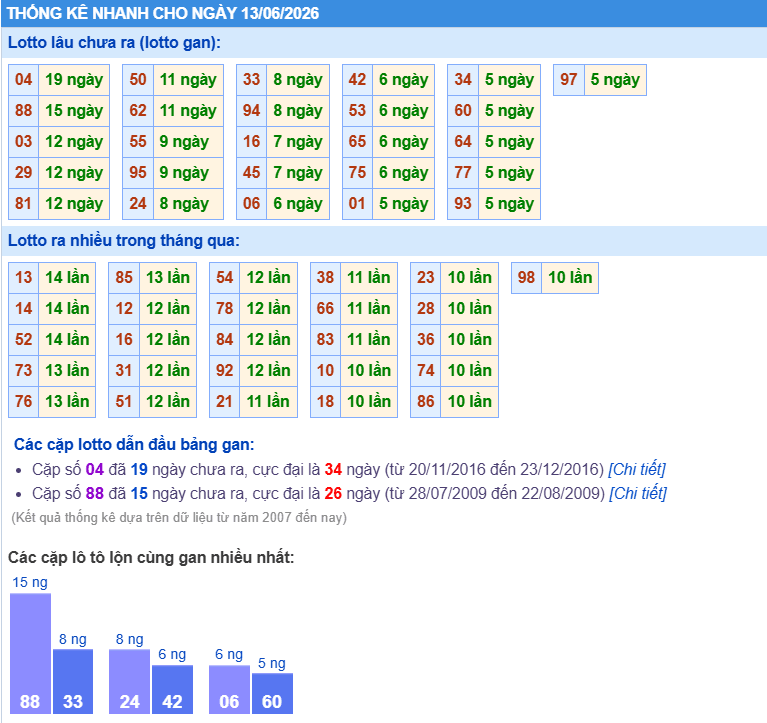The image size is (767, 723).
Task: Click frequent number 86 cell
Action: pos(426,402)
